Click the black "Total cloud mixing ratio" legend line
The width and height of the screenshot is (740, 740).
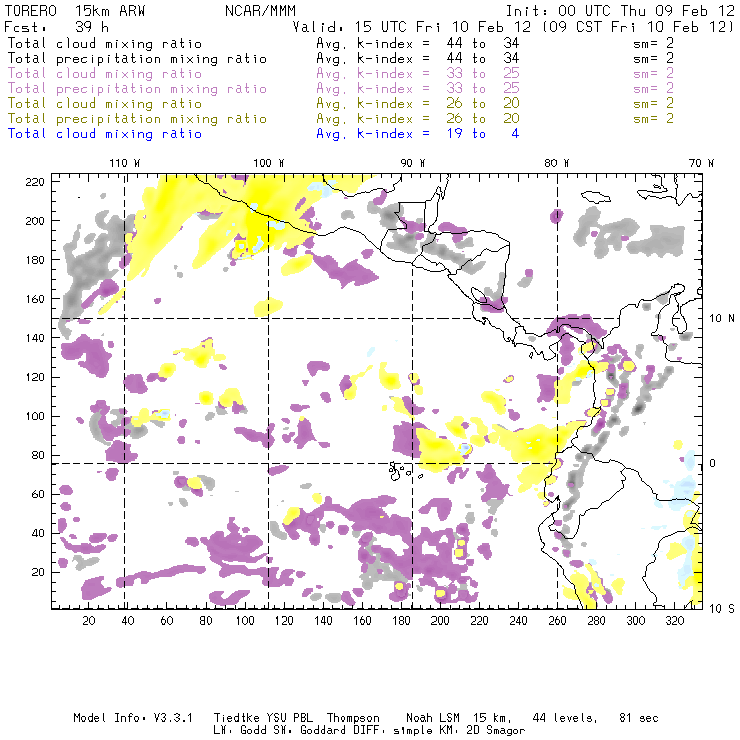click(x=105, y=43)
